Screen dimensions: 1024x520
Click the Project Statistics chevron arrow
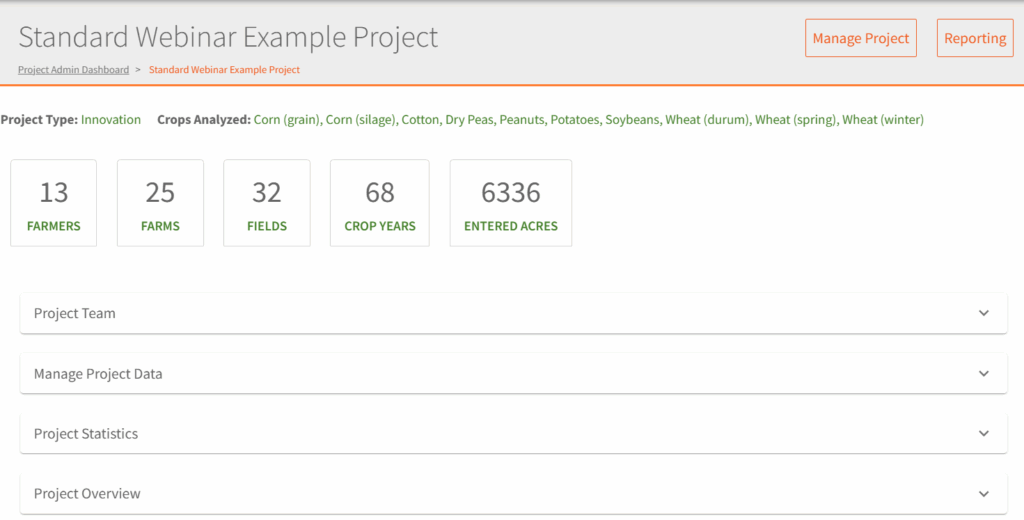[x=984, y=434]
